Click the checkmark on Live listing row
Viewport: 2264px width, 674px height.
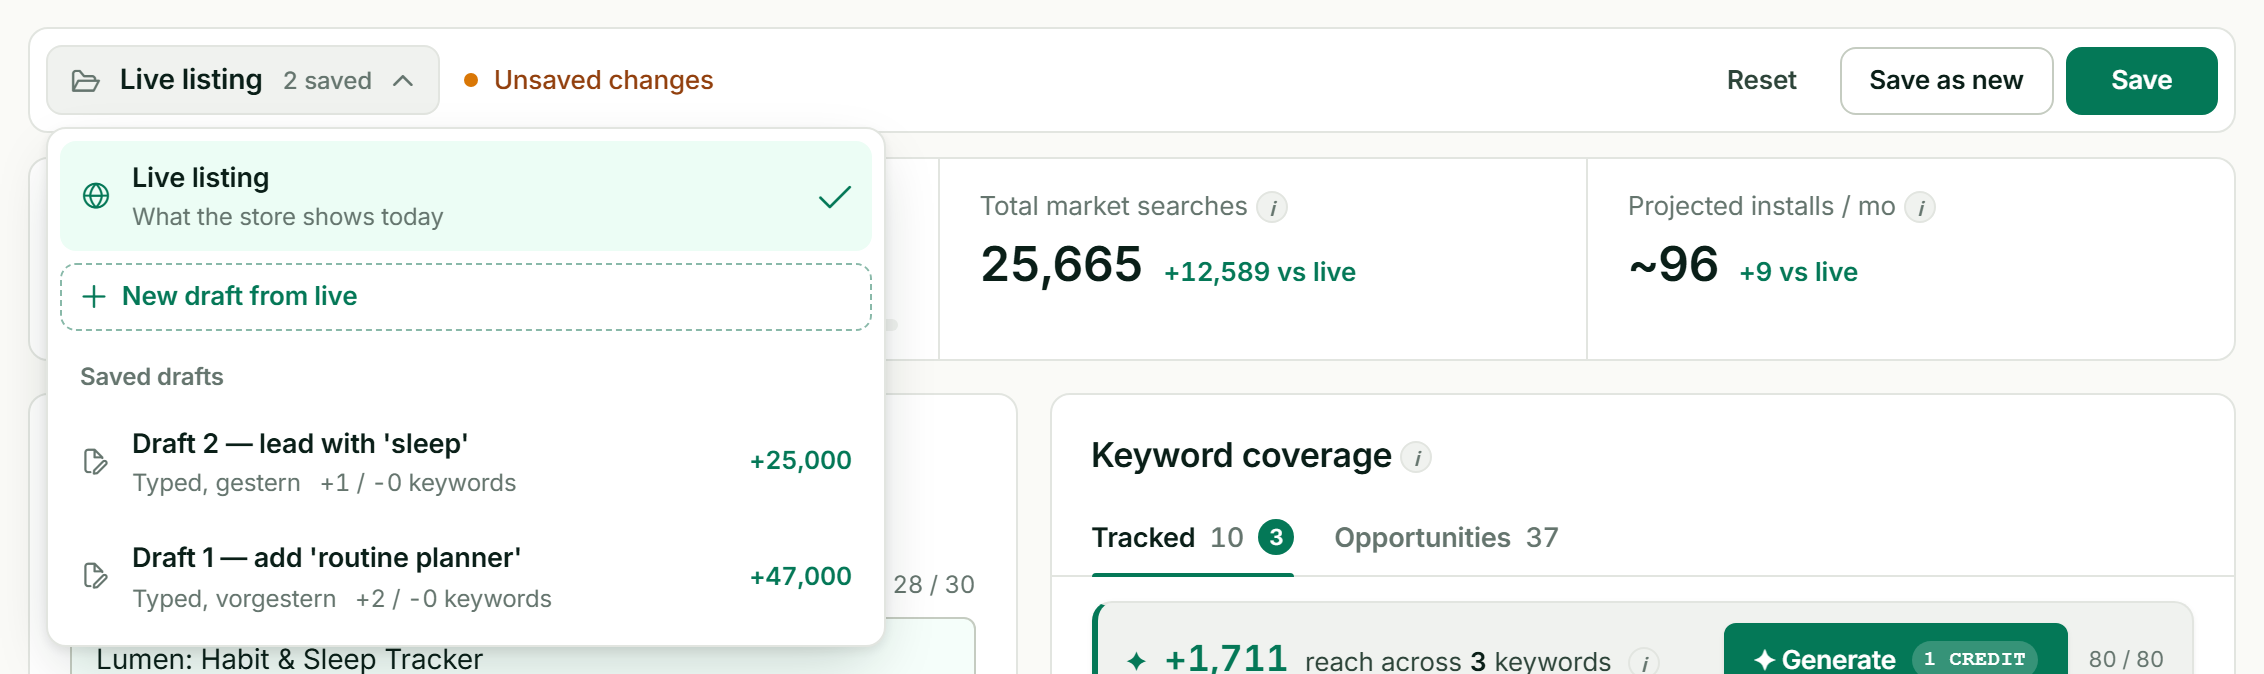[835, 197]
